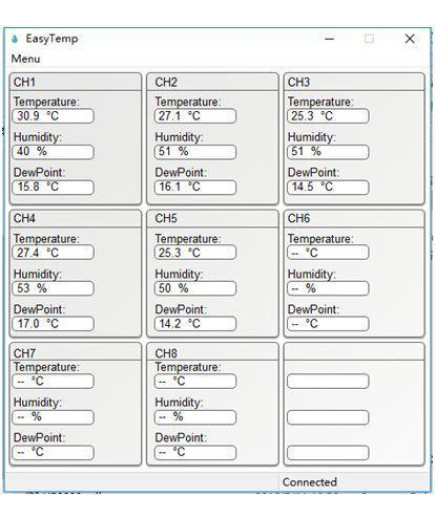Minimize the EasyTemp window
This screenshot has width=435, height=521.
329,39
